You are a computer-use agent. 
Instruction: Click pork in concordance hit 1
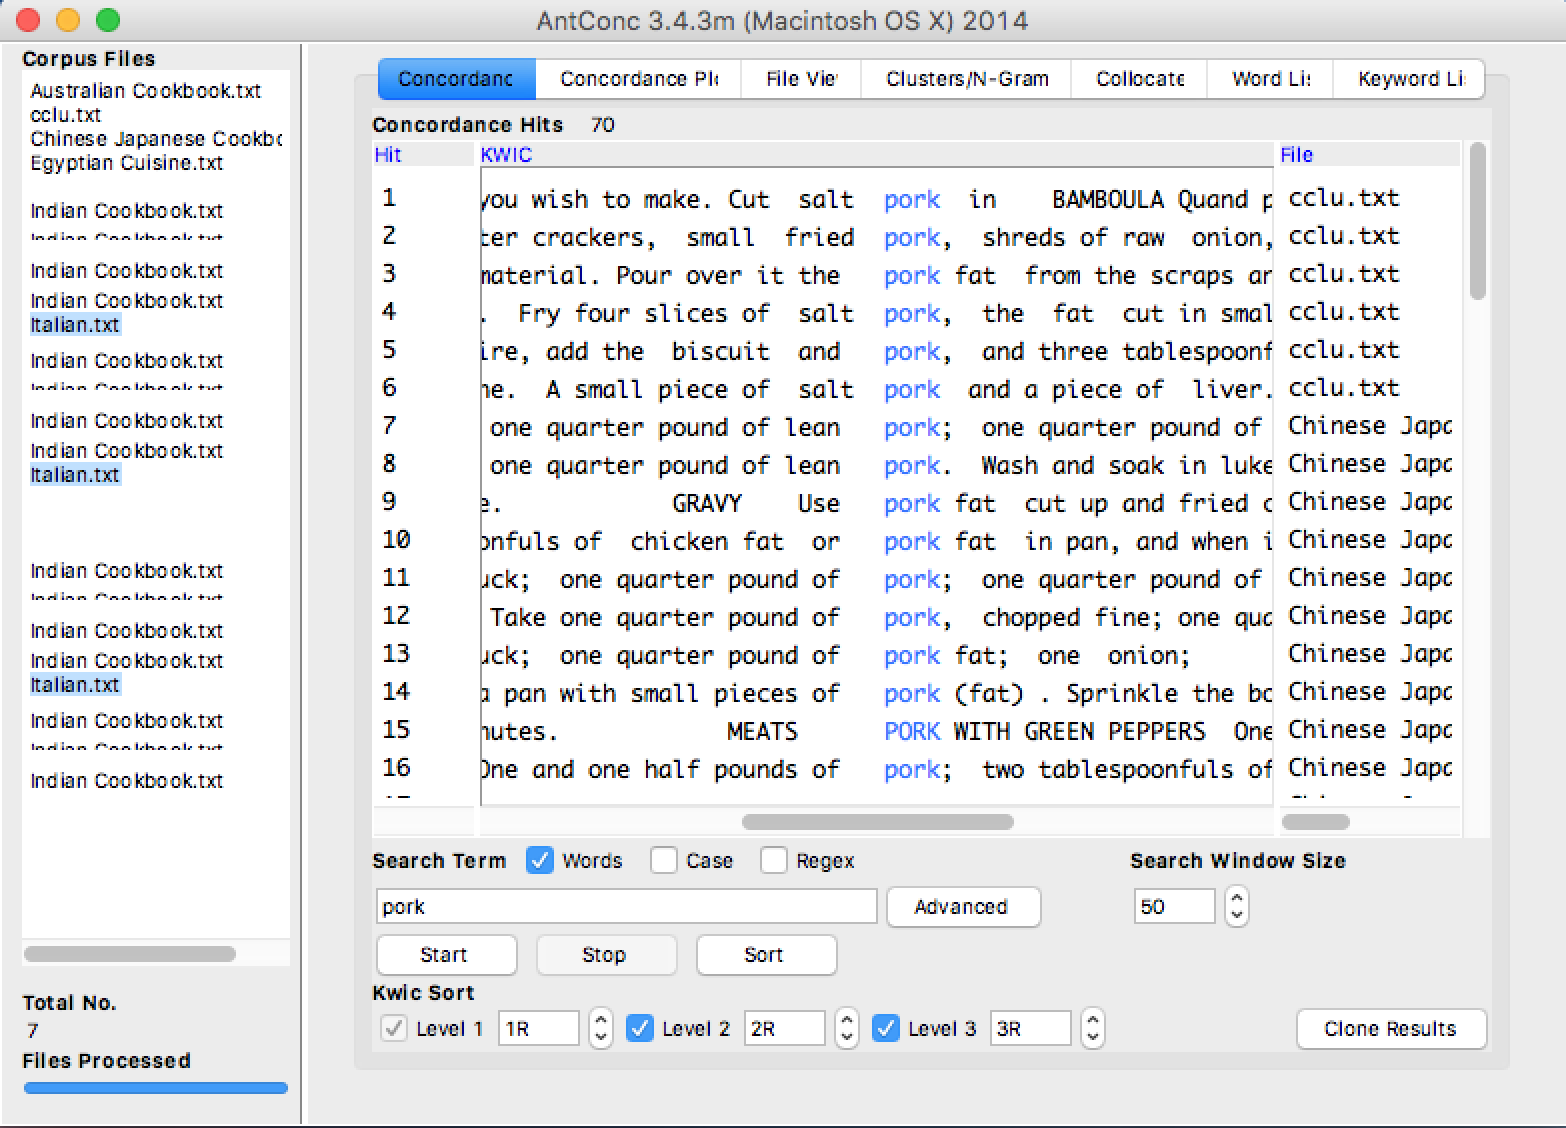(x=912, y=200)
